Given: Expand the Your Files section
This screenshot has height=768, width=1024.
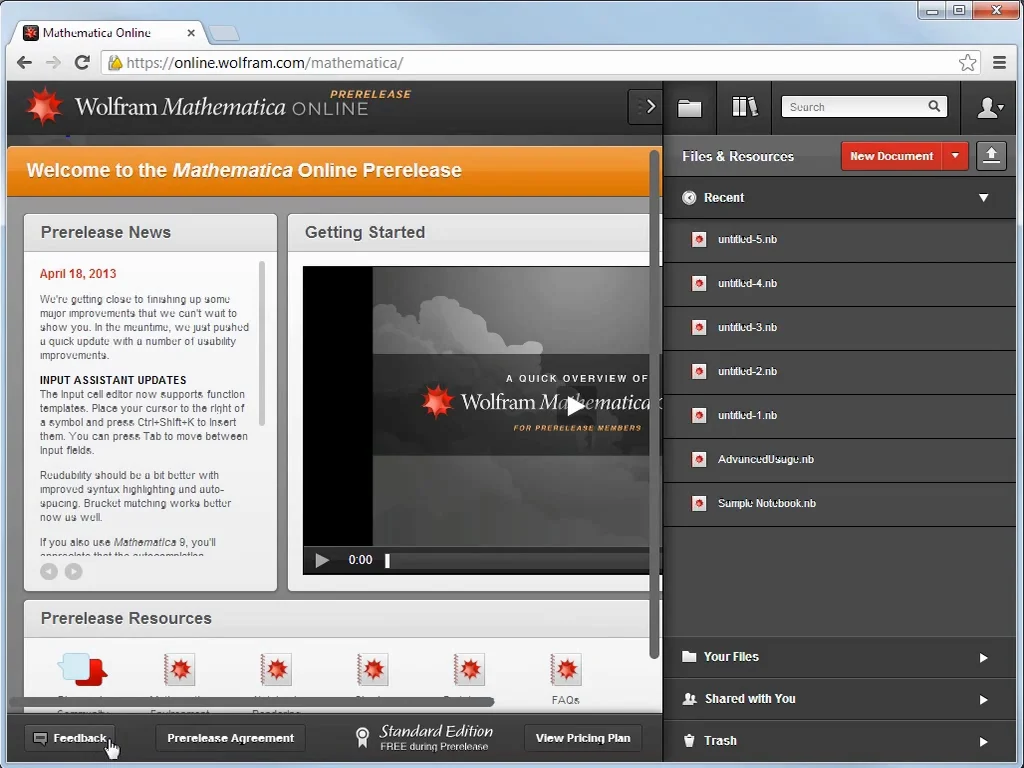Looking at the screenshot, I should pos(983,657).
